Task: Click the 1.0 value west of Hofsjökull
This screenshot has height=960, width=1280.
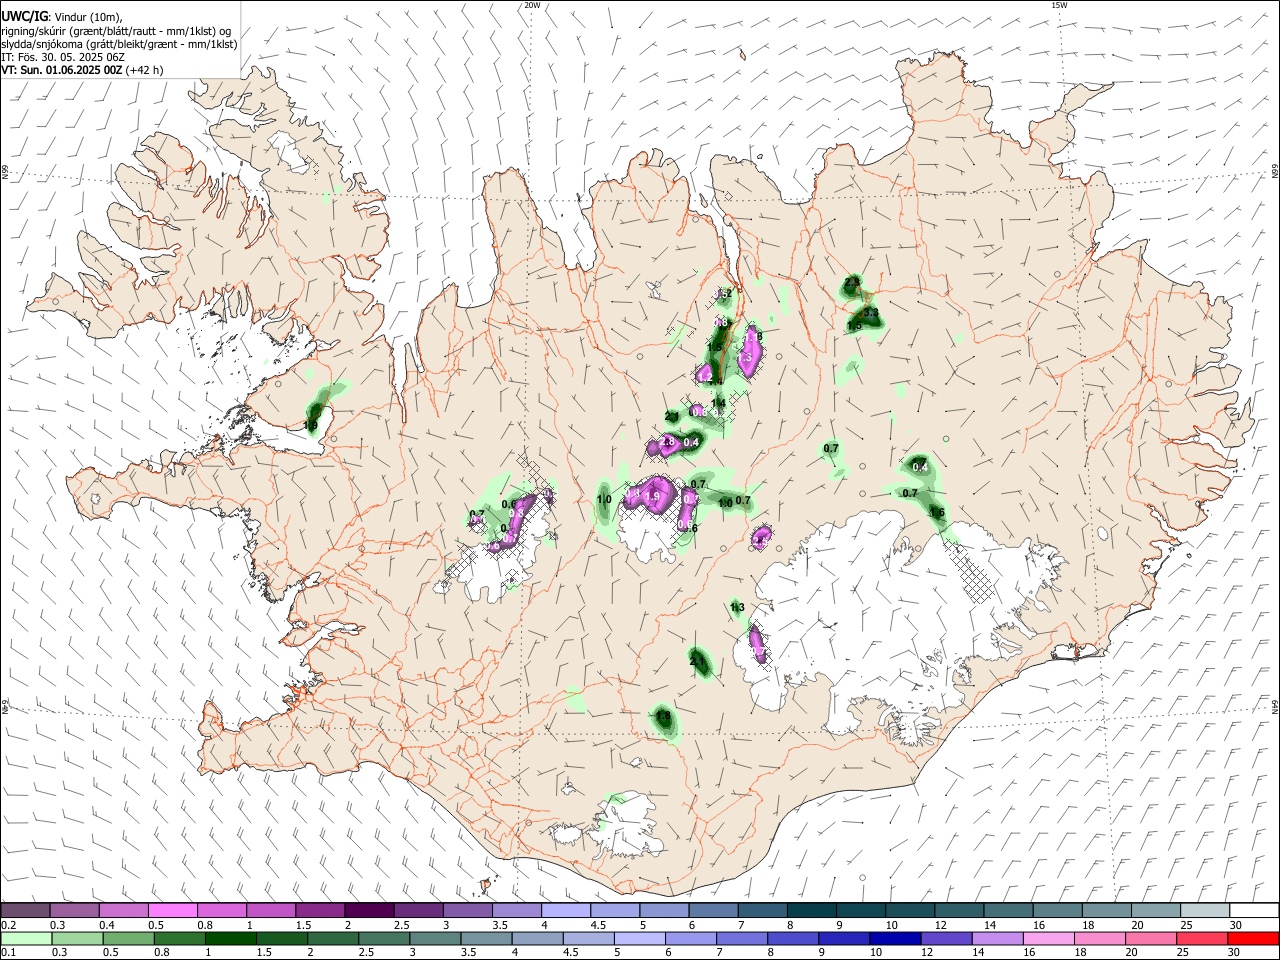Action: [604, 499]
